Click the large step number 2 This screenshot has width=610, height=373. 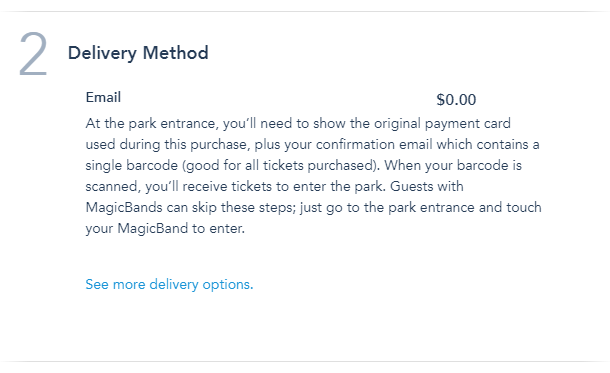pos(33,54)
